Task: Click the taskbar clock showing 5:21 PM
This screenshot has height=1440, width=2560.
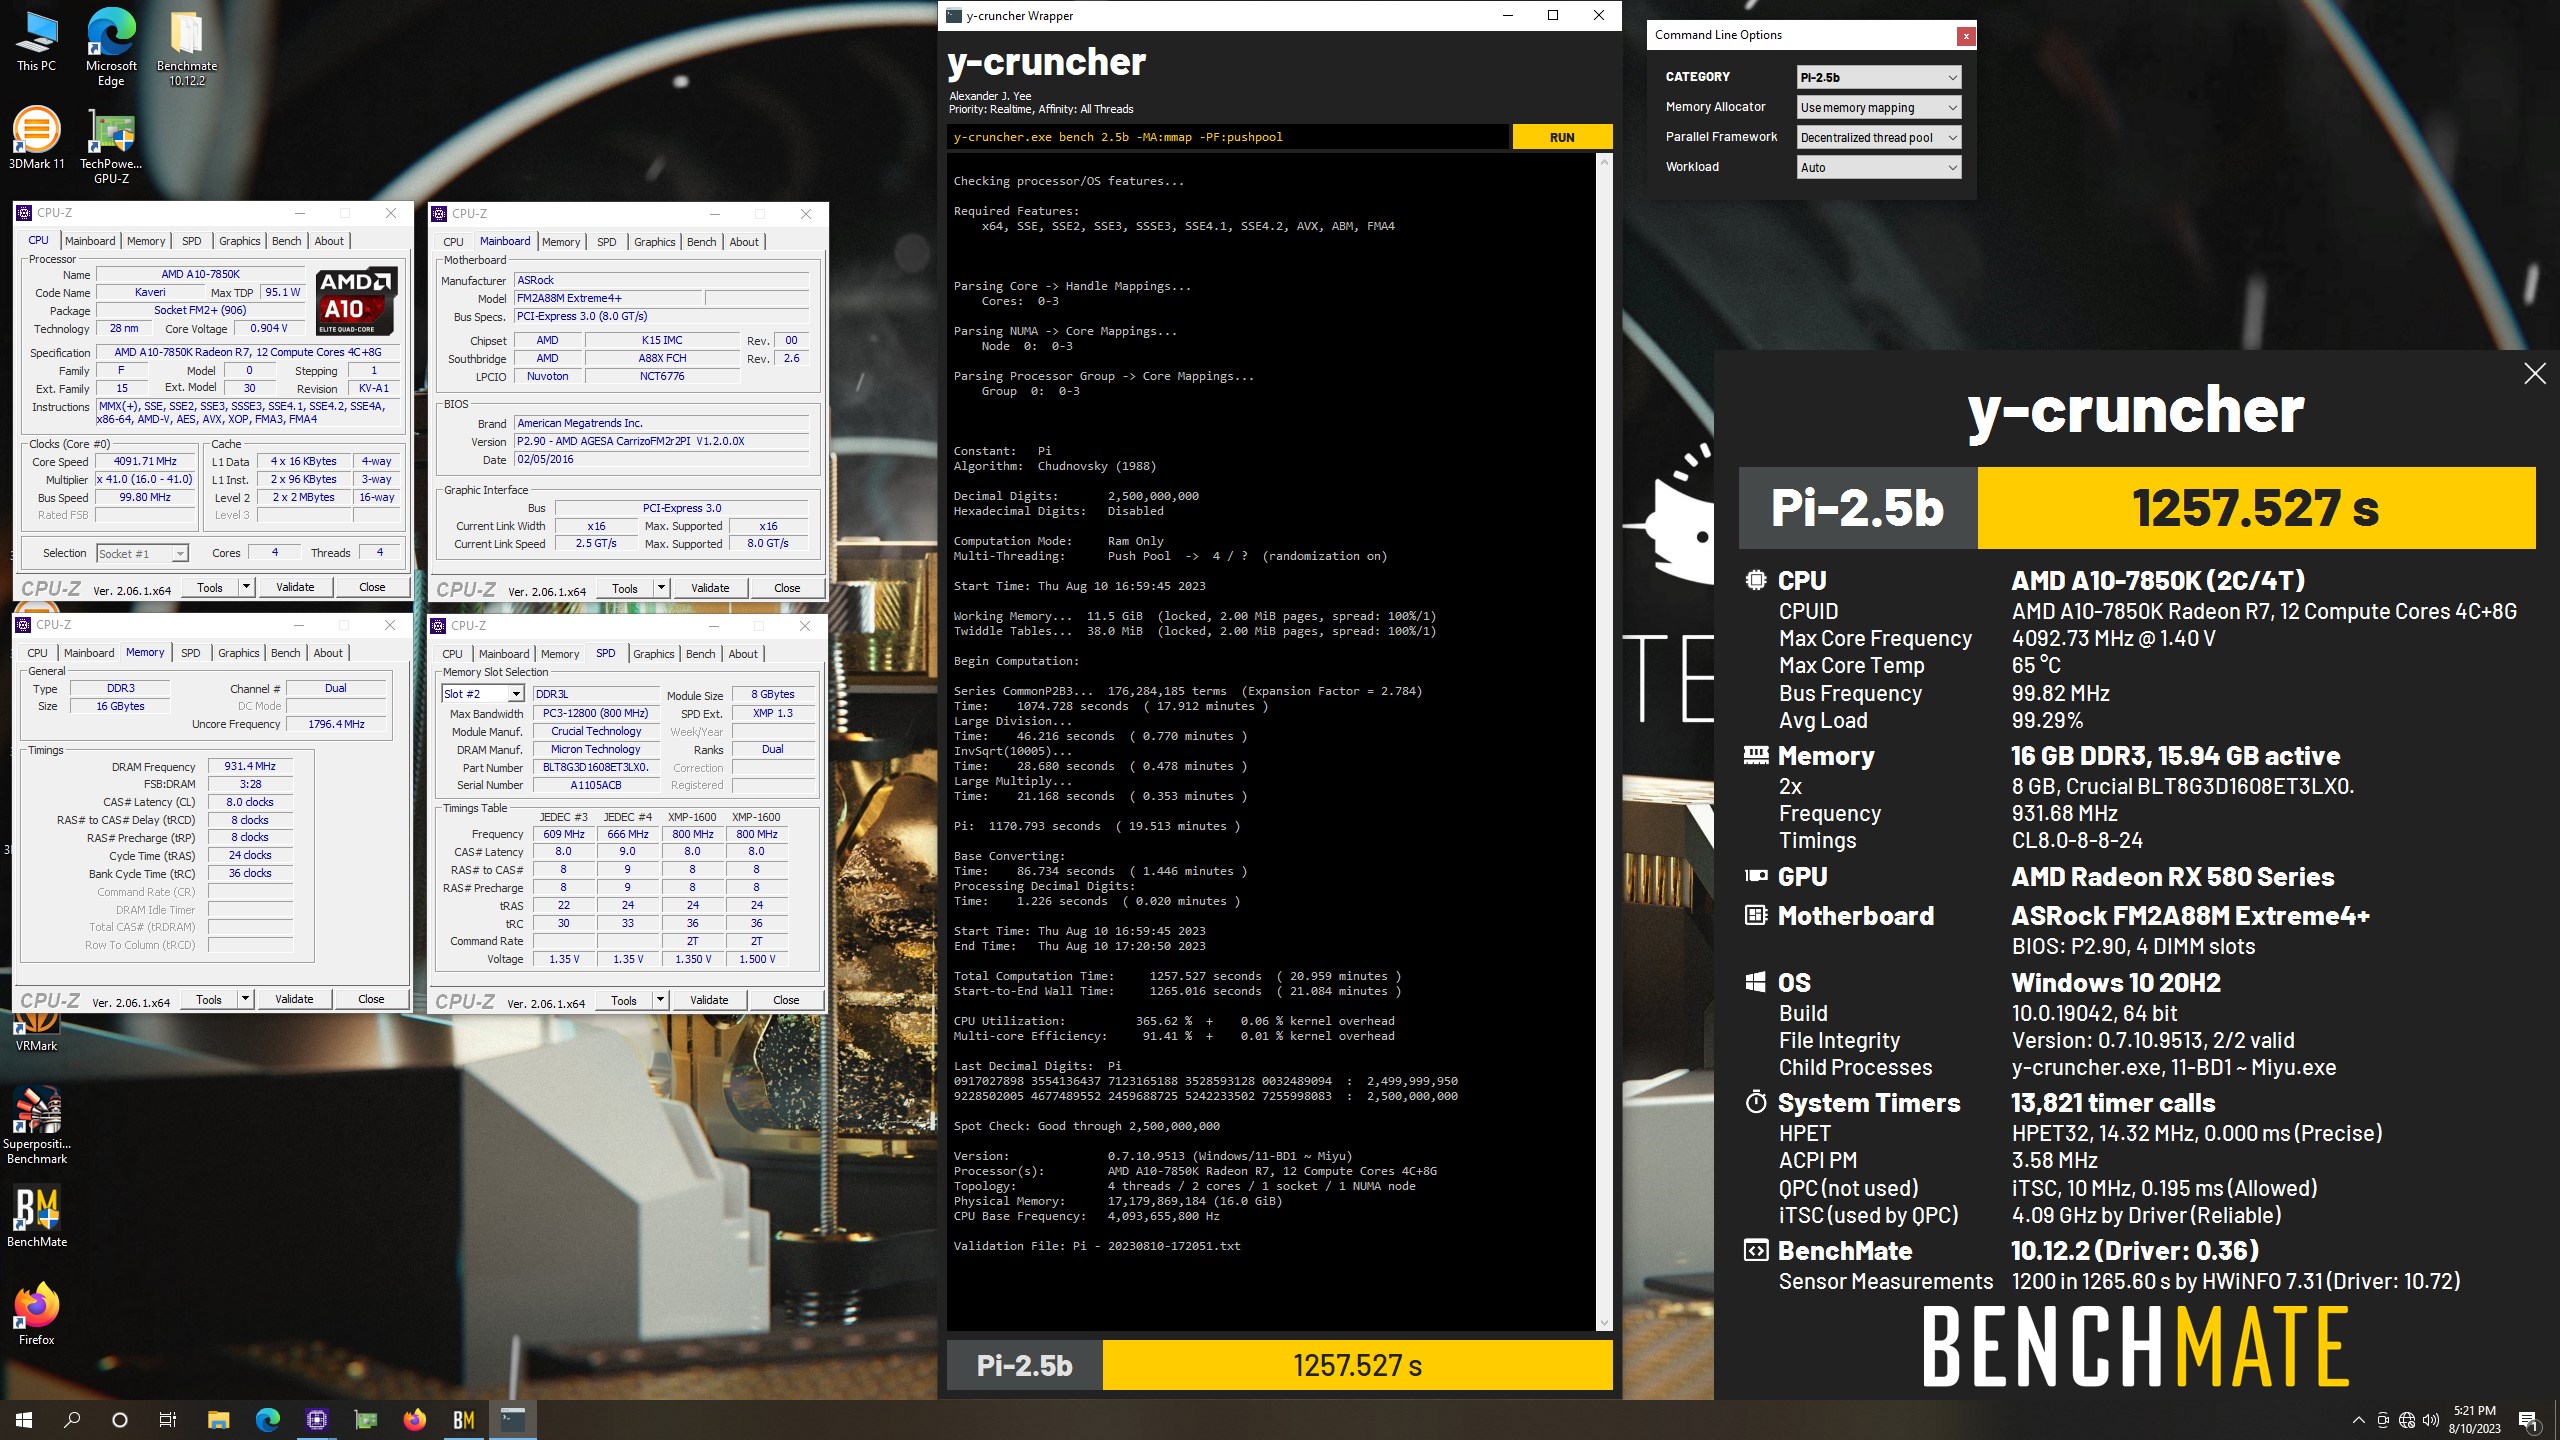Action: tap(2474, 1420)
